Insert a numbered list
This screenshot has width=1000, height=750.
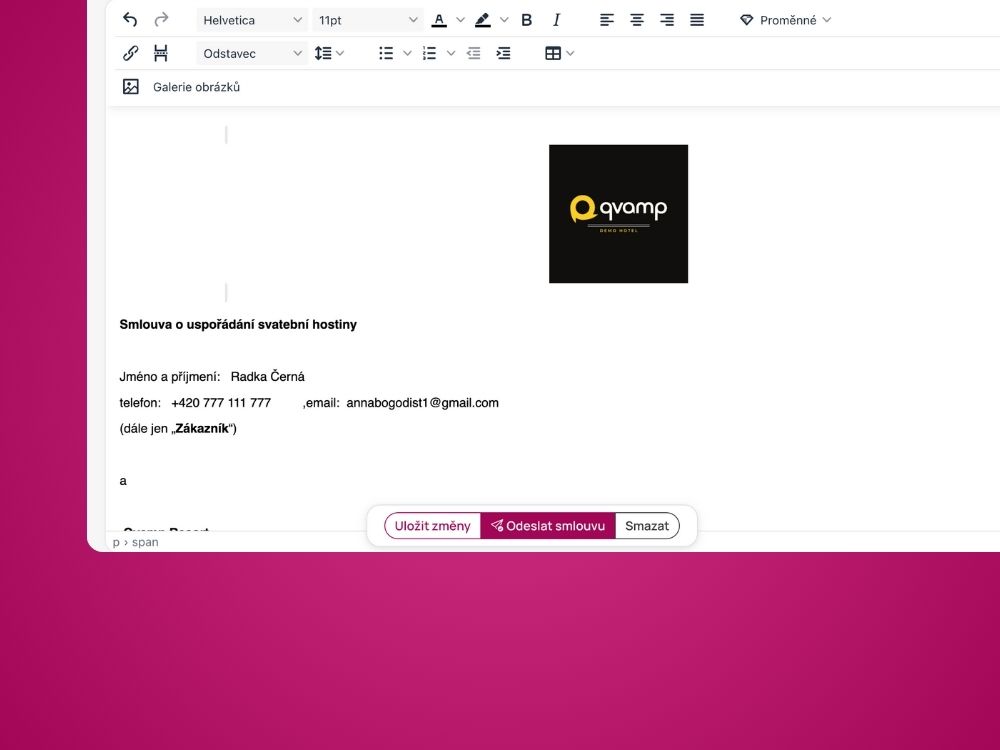pos(430,53)
